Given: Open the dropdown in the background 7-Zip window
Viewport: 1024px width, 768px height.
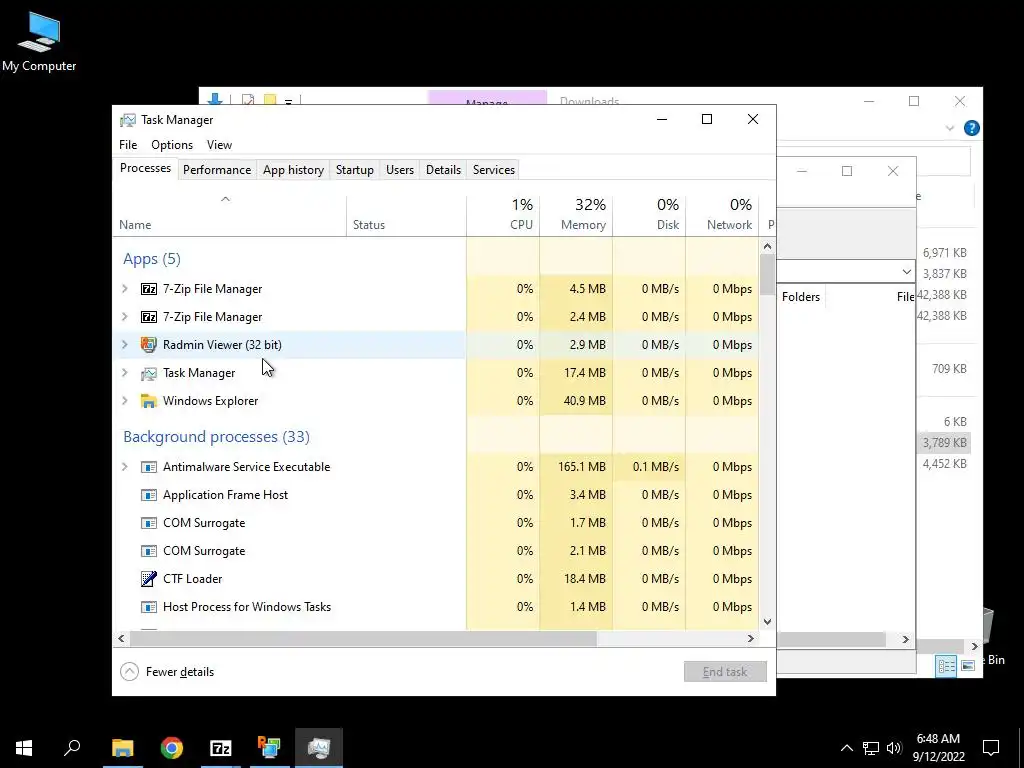Looking at the screenshot, I should click(x=906, y=272).
